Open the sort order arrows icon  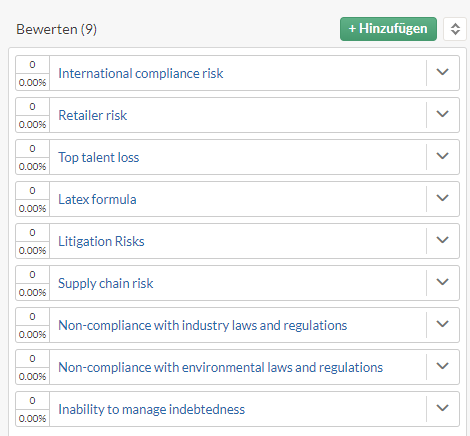coord(455,29)
